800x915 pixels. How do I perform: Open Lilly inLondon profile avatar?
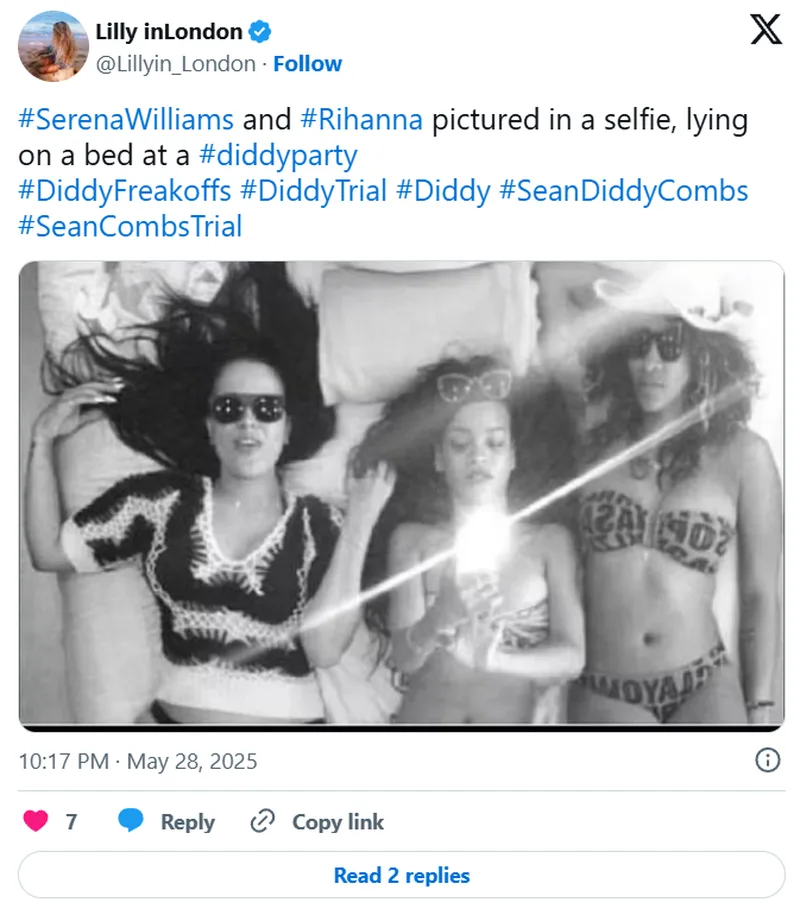[53, 46]
